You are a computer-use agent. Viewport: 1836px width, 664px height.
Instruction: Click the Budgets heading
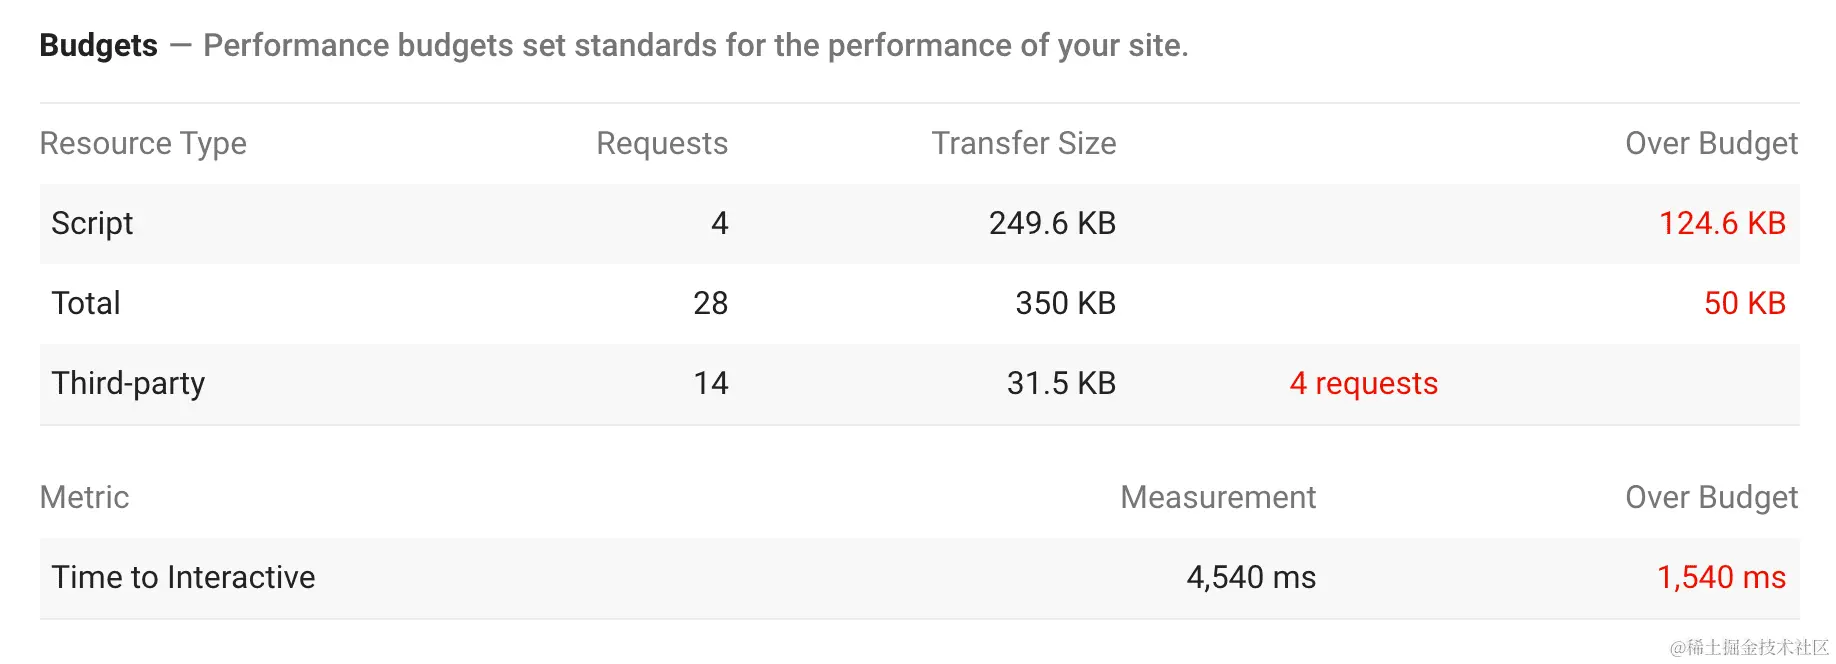coord(98,46)
